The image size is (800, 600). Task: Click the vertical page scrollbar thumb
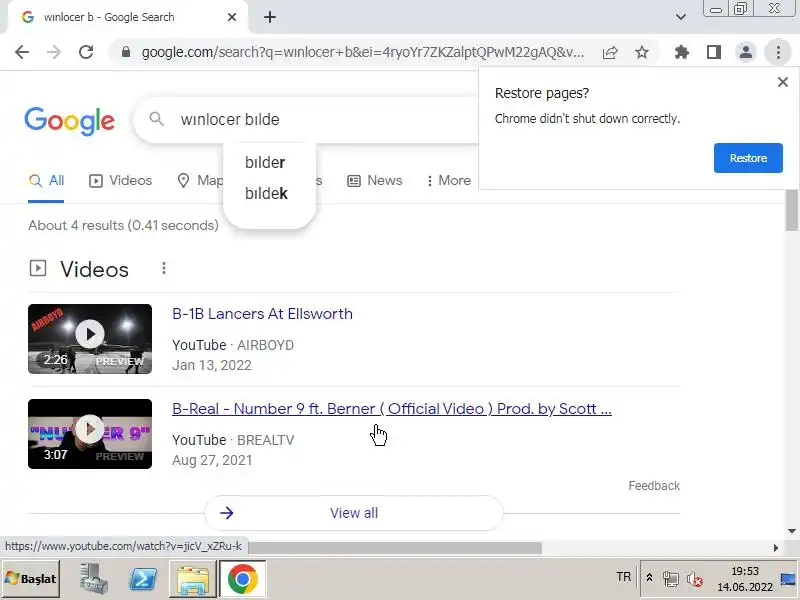coord(792,210)
